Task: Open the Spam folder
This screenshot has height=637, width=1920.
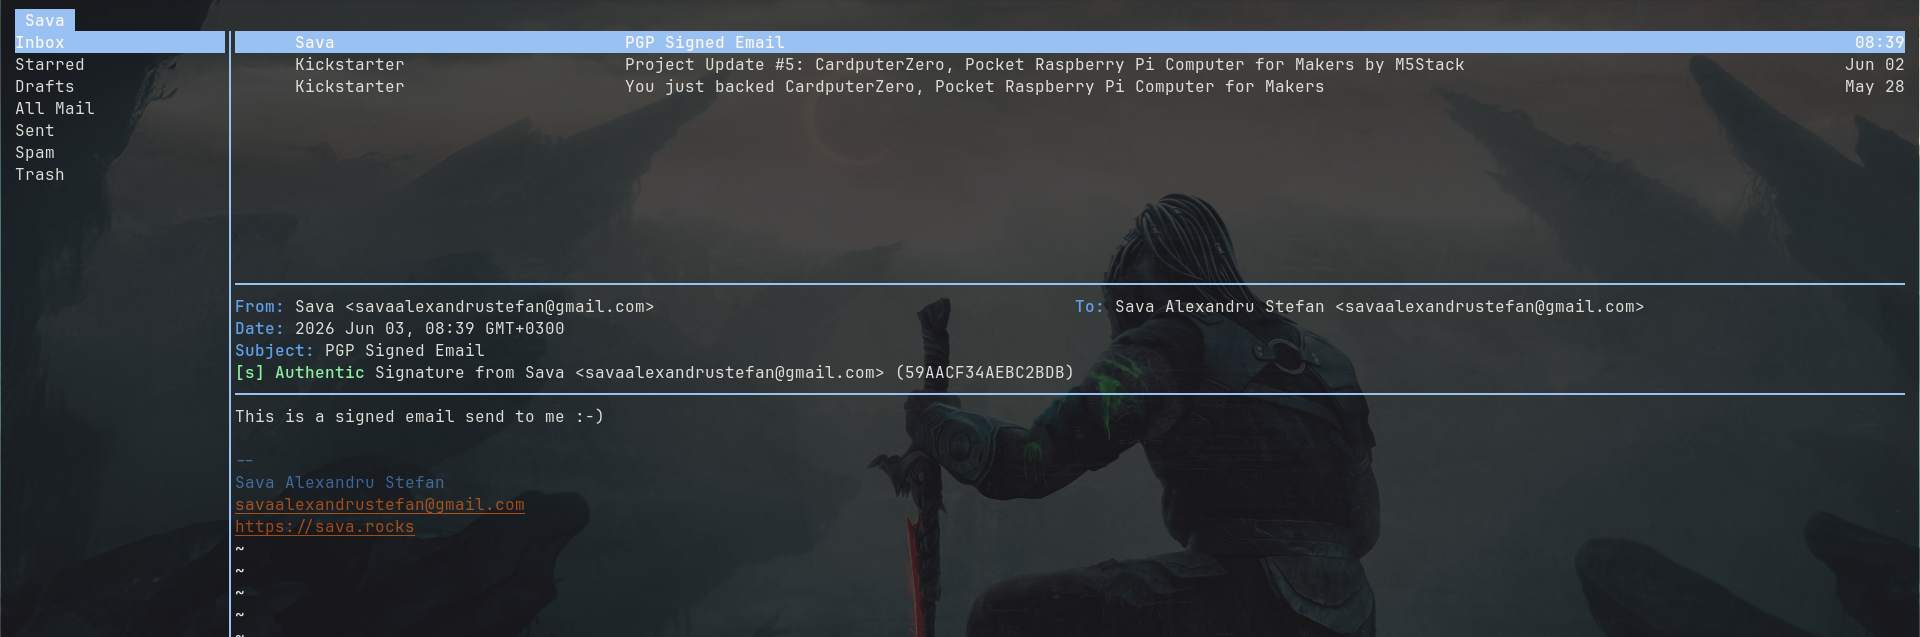Action: [x=35, y=152]
